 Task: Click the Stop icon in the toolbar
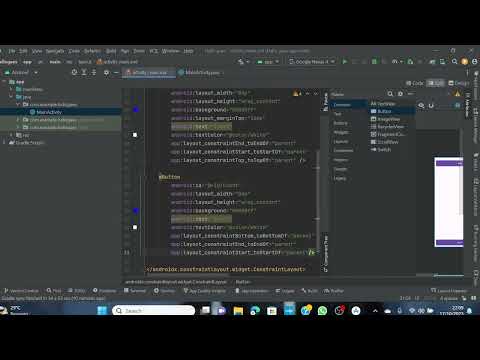pos(420,62)
